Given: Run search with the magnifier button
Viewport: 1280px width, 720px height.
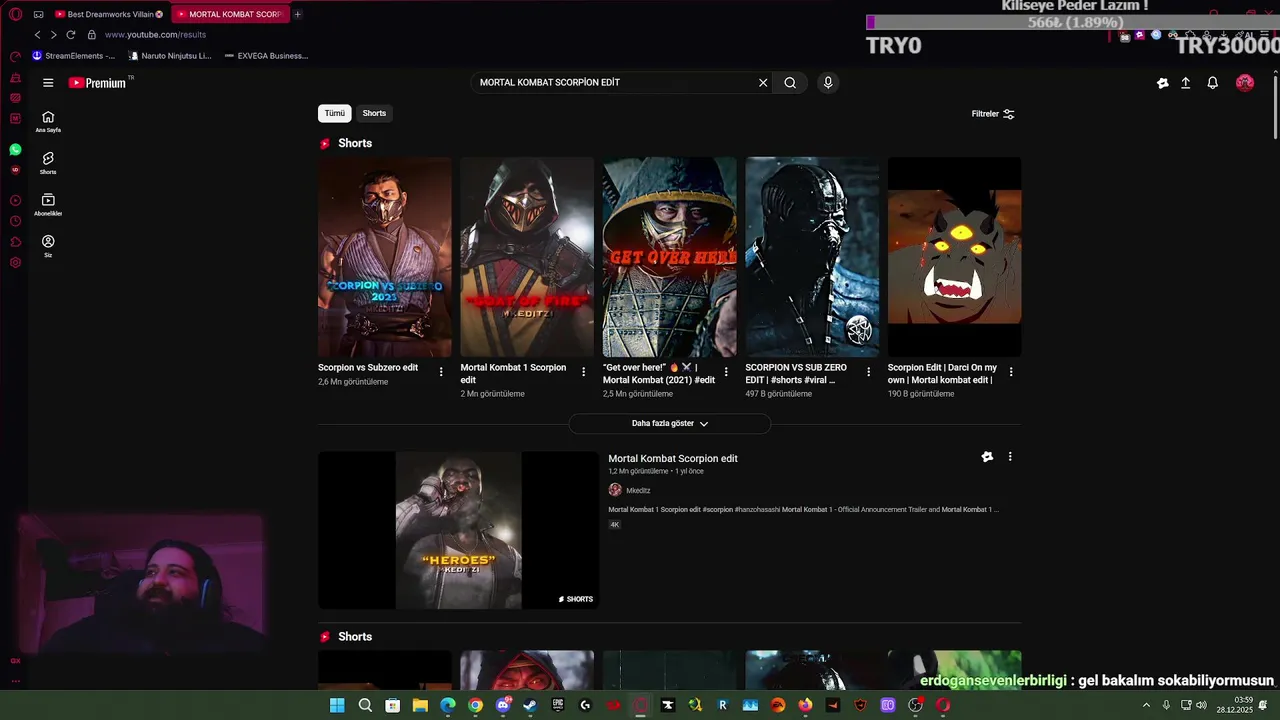Looking at the screenshot, I should click(x=790, y=83).
